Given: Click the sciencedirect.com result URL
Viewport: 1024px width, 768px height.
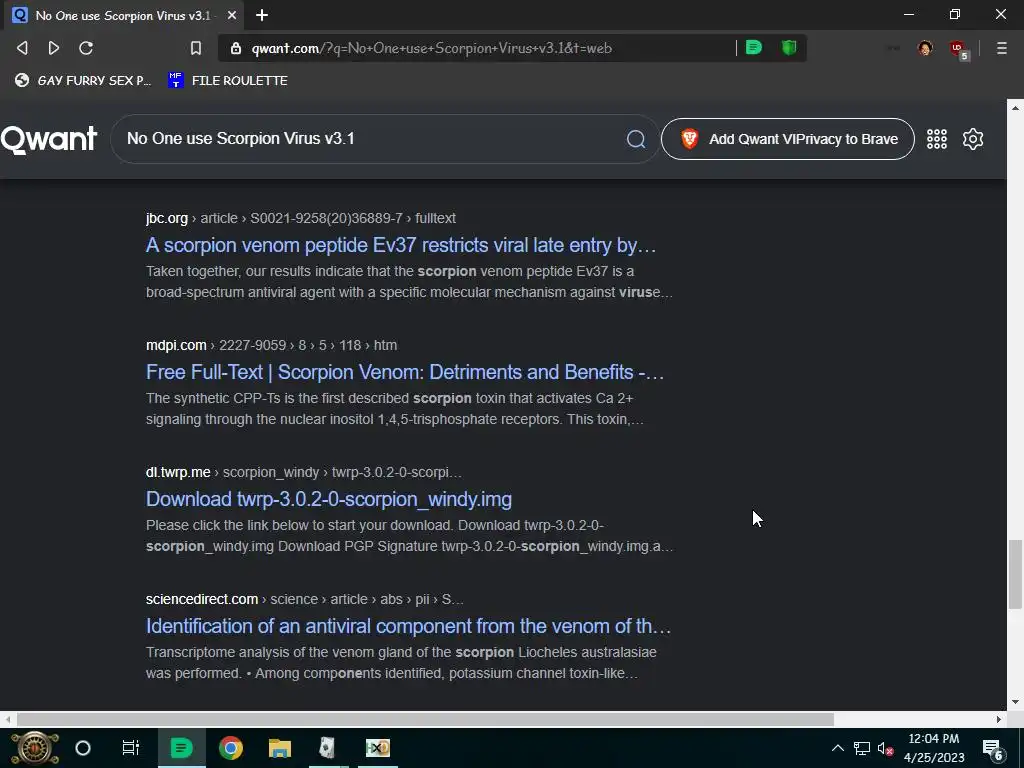Looking at the screenshot, I should coord(304,599).
